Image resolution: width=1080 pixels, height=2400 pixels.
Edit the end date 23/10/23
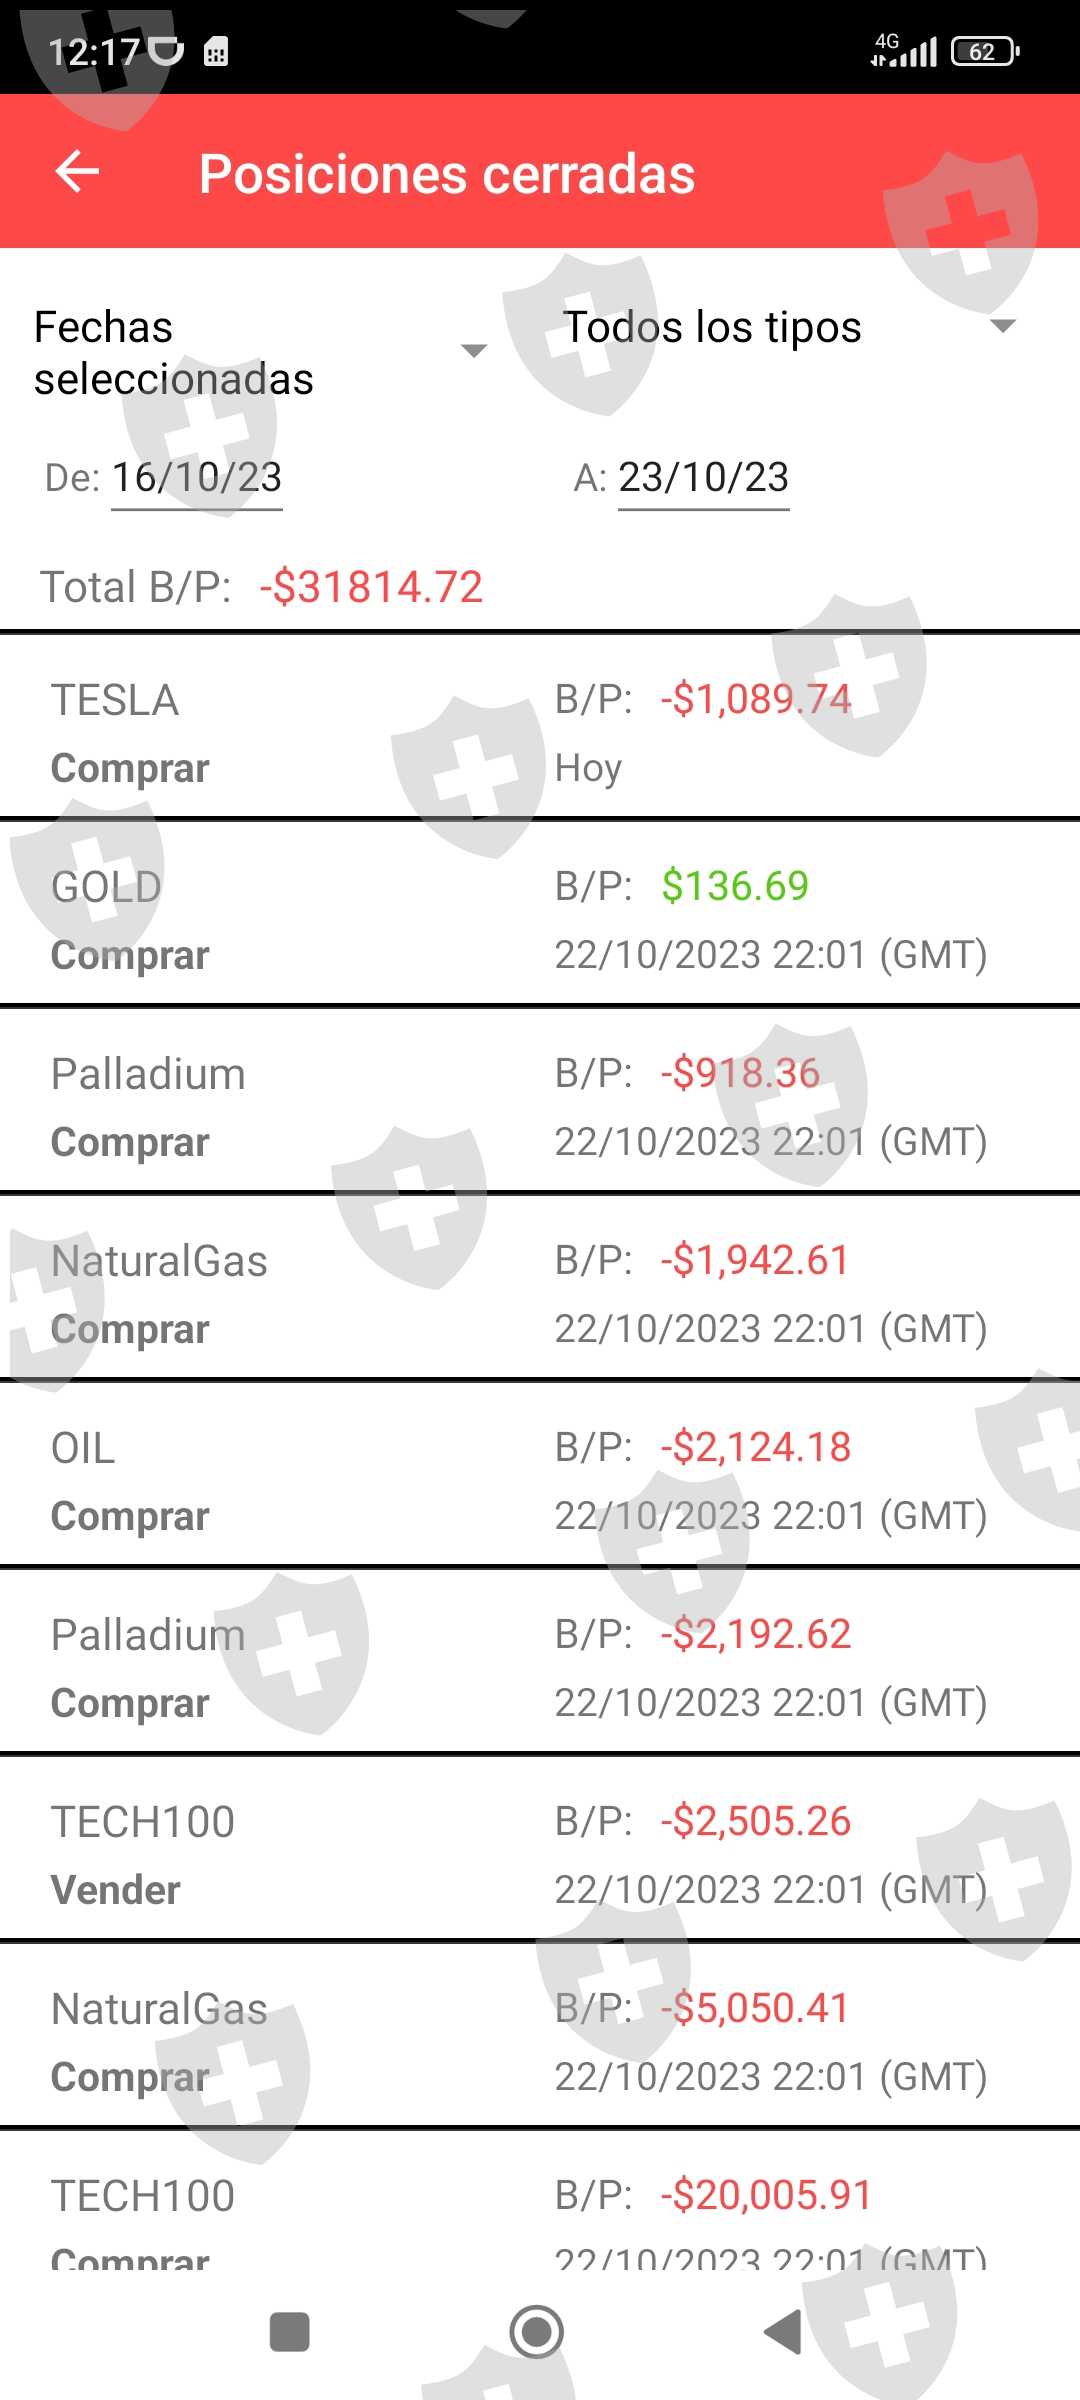(703, 478)
